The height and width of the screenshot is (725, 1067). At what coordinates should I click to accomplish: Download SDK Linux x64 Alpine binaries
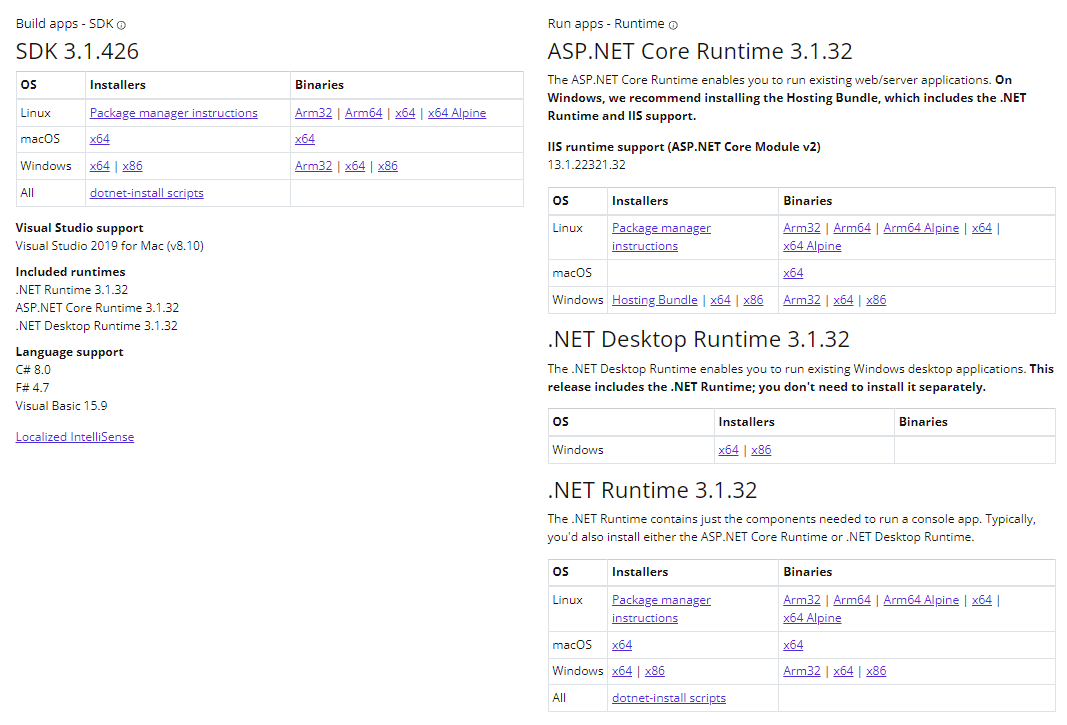(457, 113)
